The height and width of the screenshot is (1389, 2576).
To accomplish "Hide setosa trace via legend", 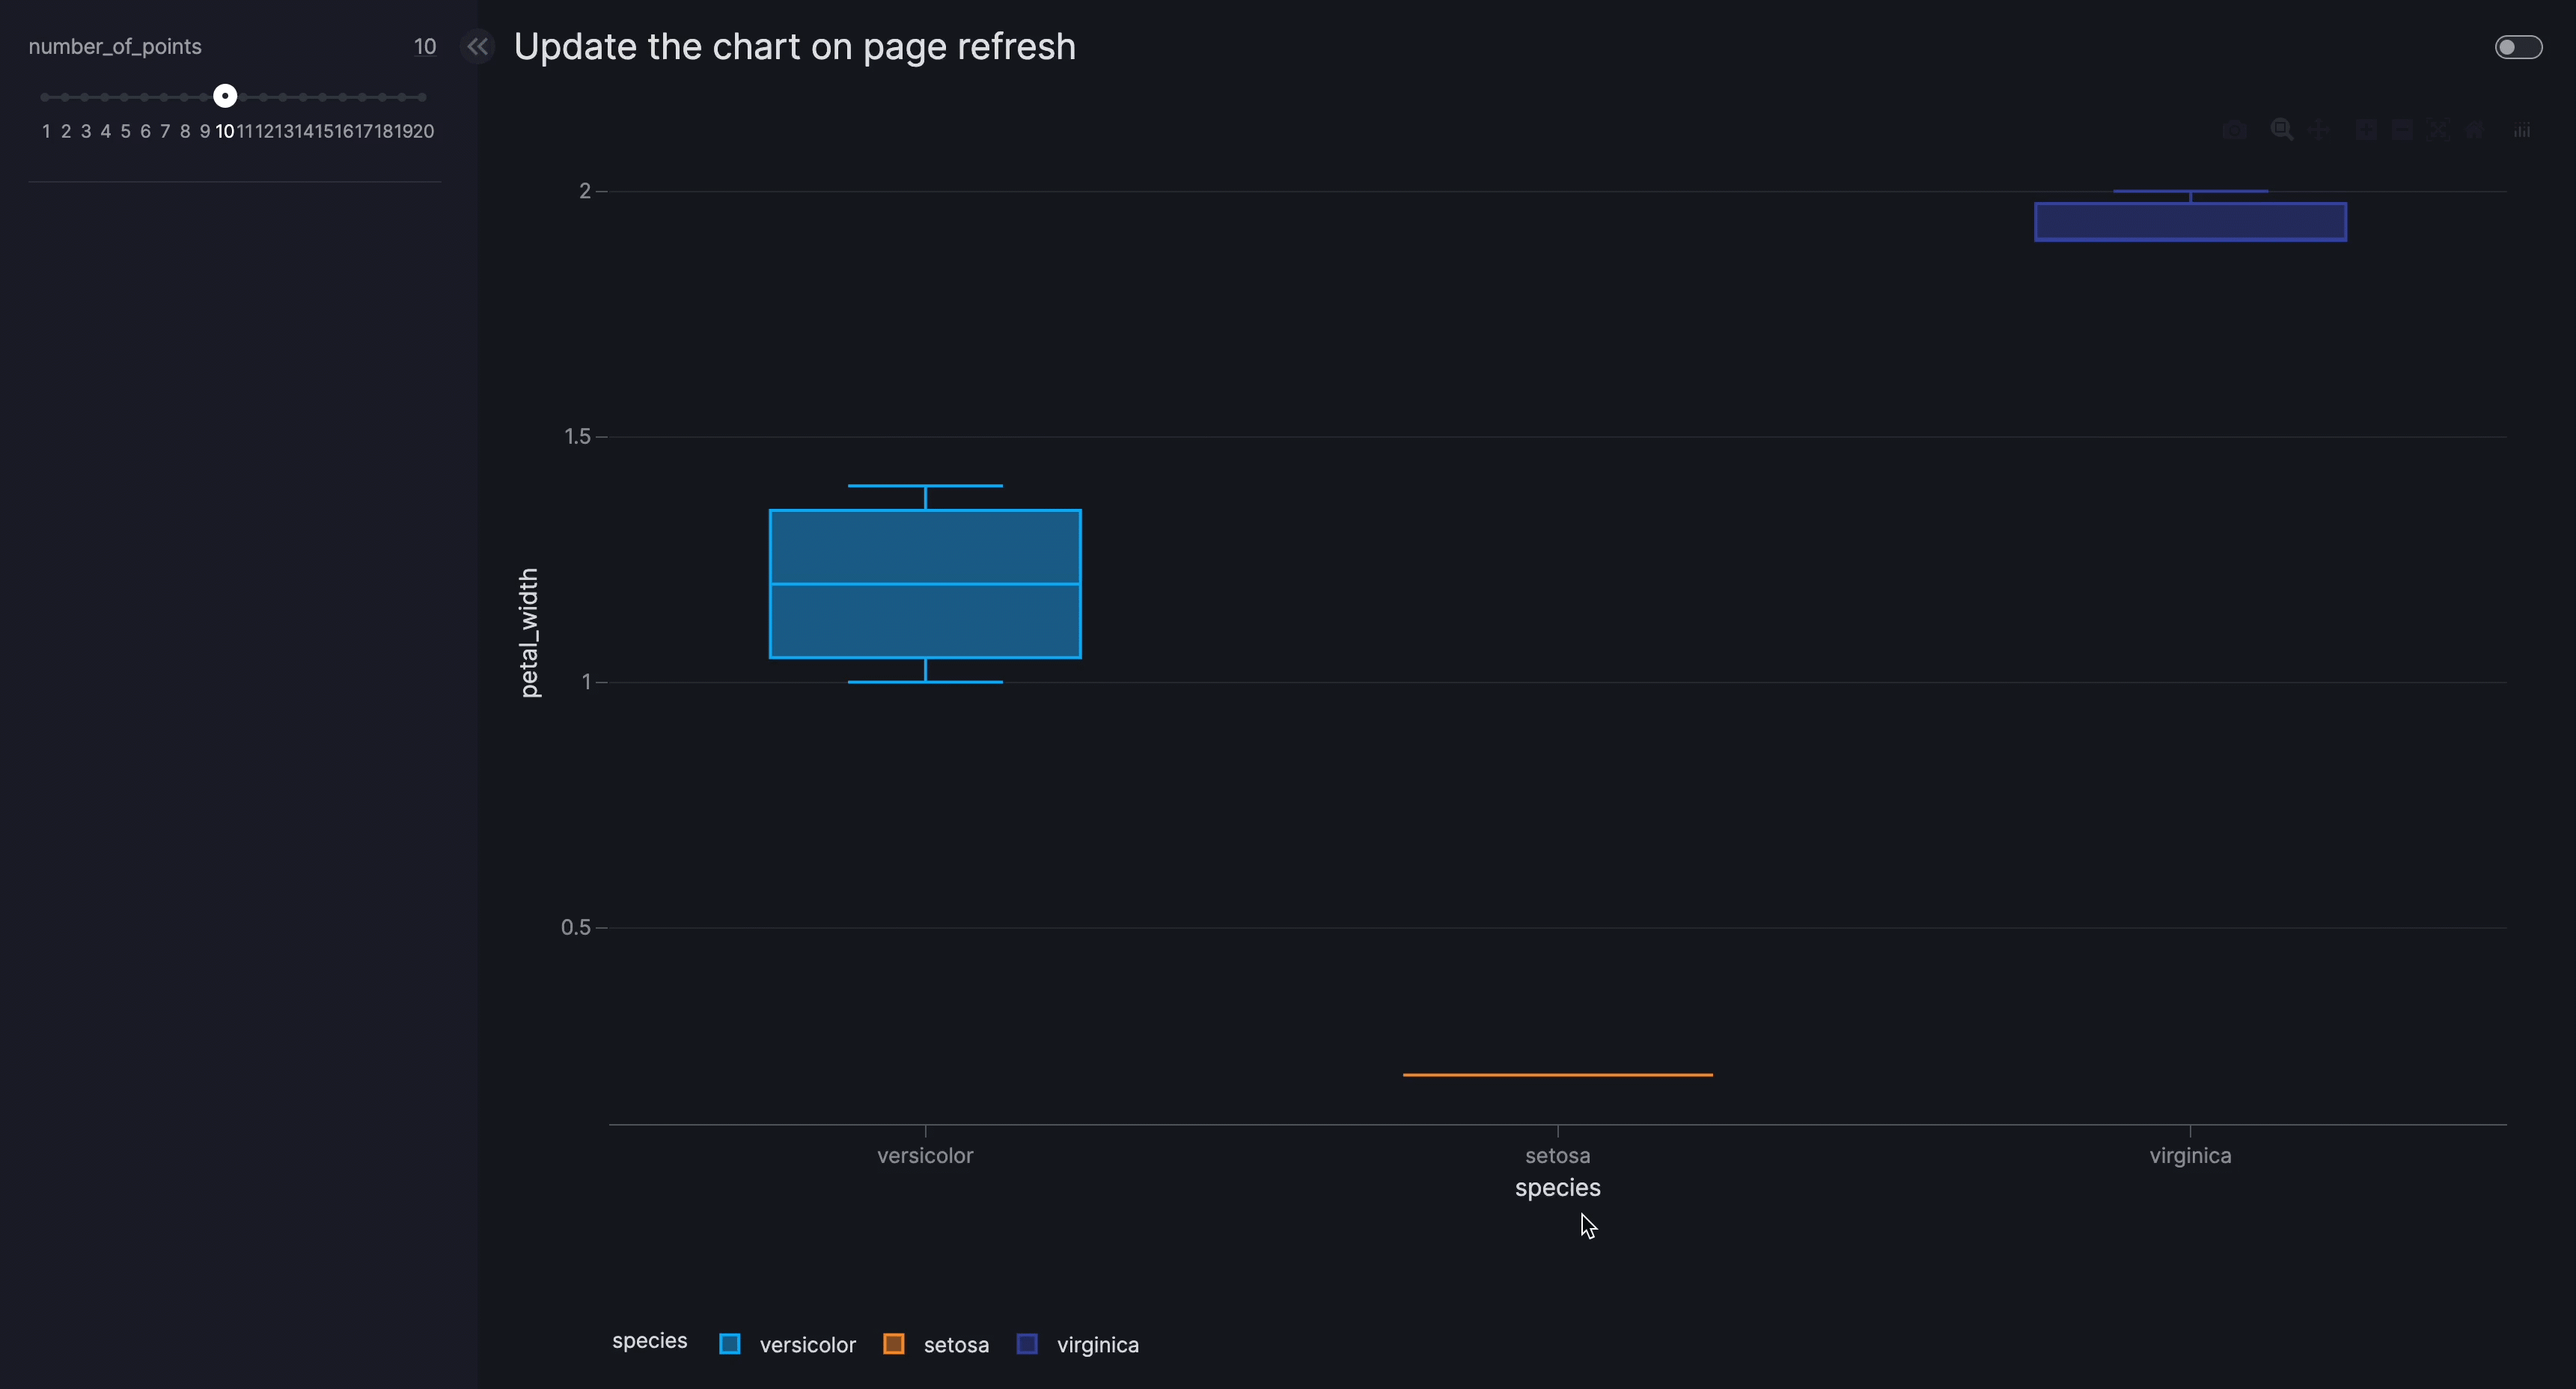I will (x=955, y=1345).
